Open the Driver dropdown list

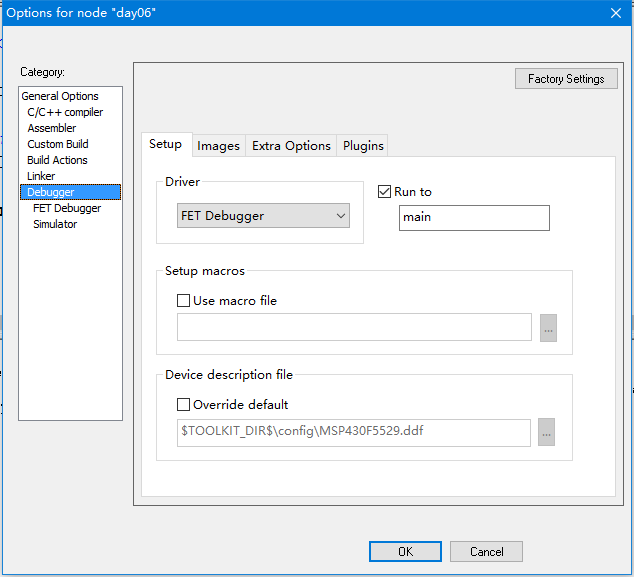263,216
